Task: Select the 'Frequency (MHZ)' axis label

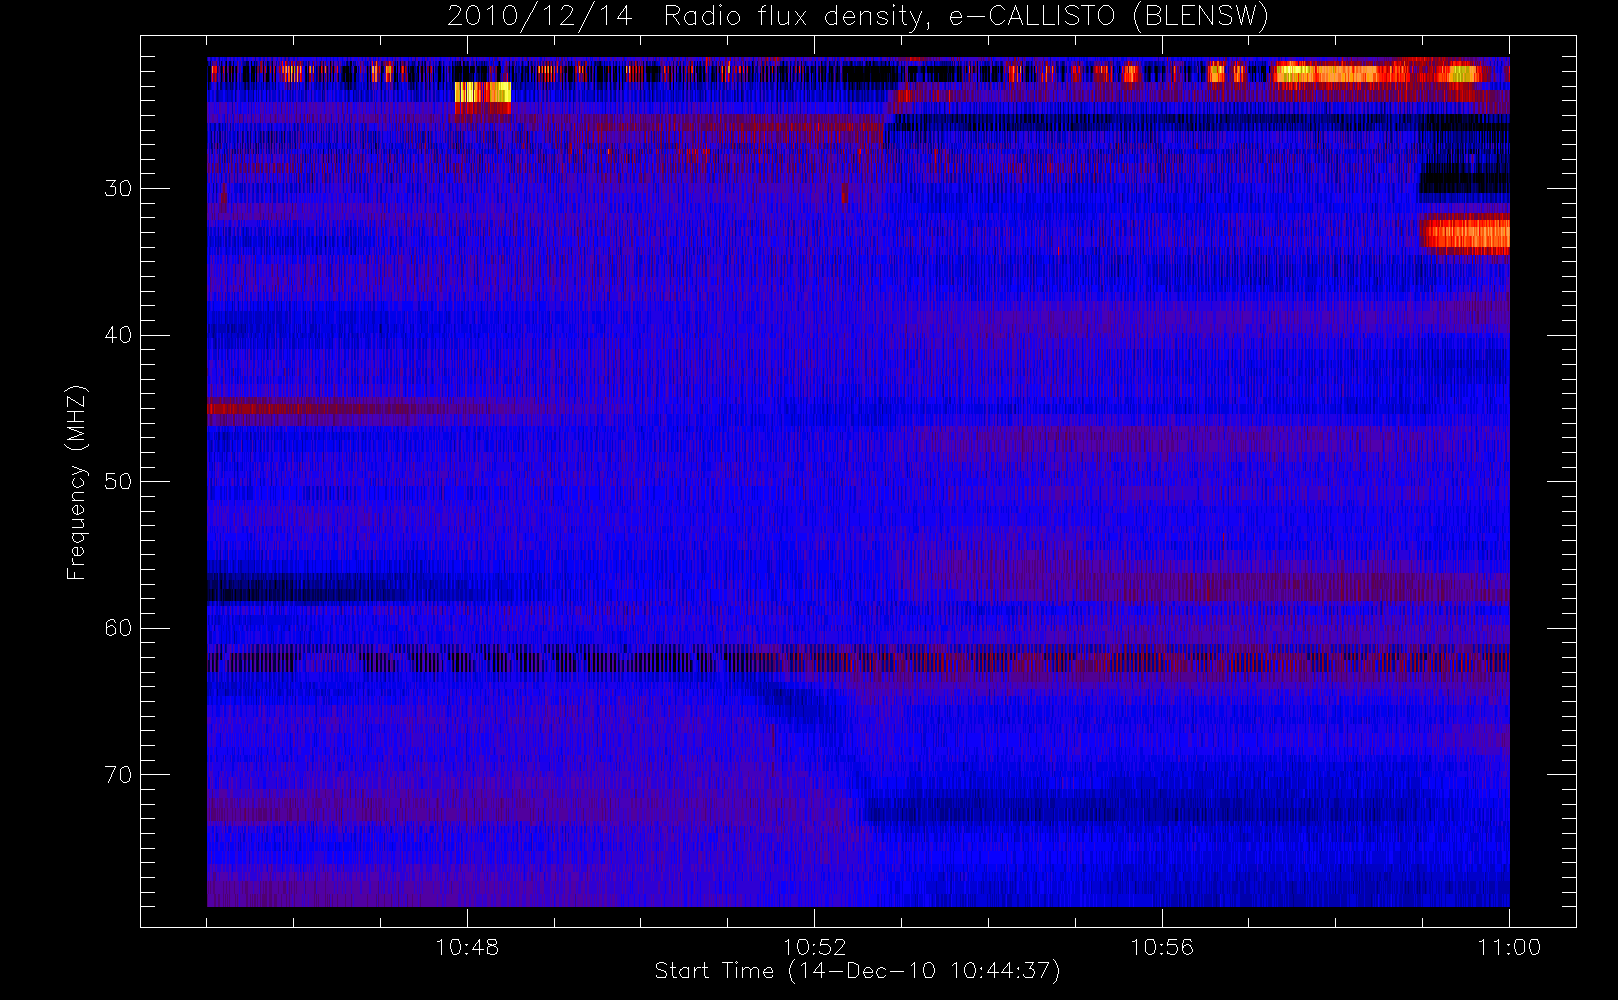Action: (77, 482)
